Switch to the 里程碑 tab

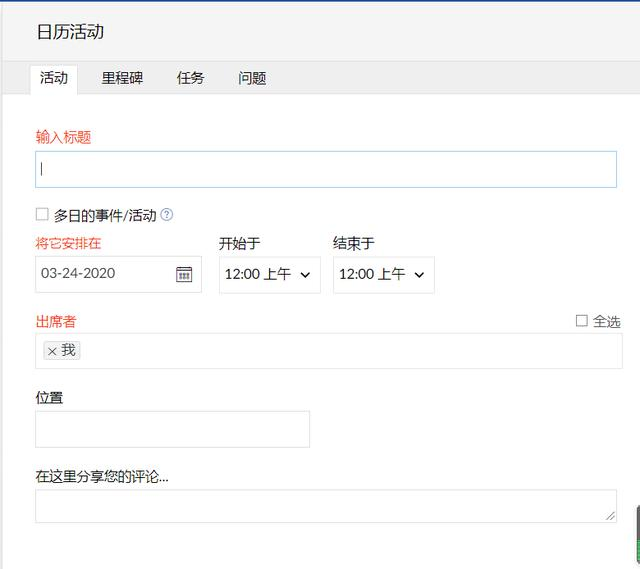pyautogui.click(x=122, y=78)
